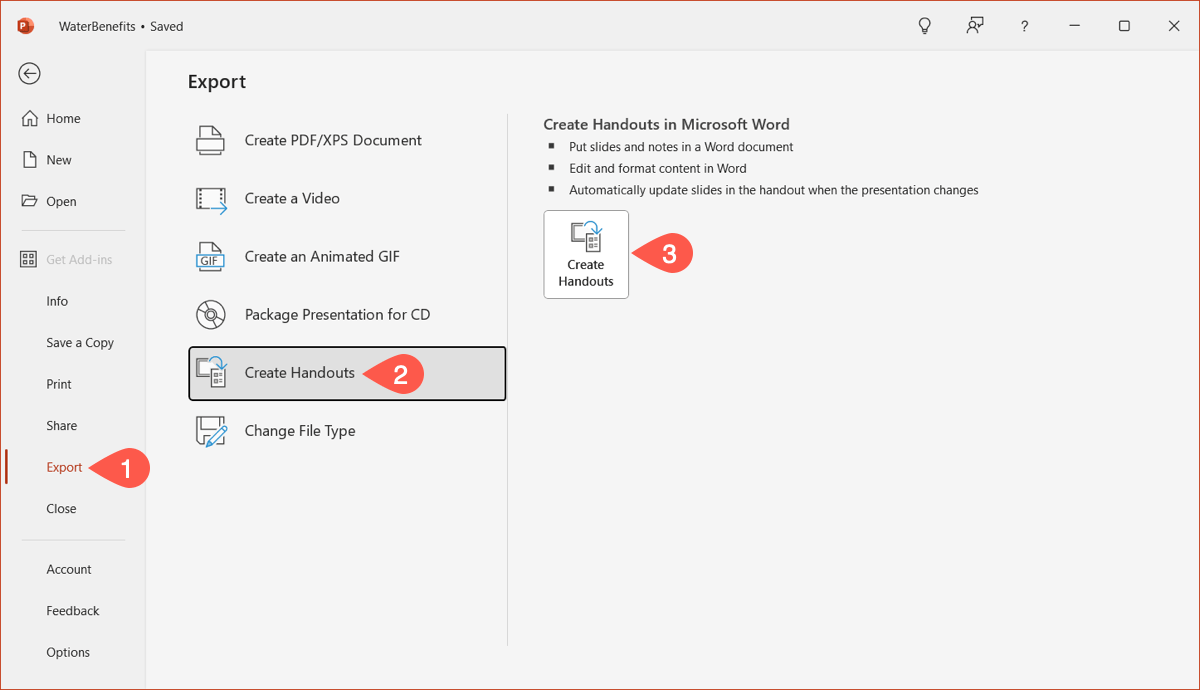Screen dimensions: 1200x690
Task: Click the Create Handouts in Microsoft Word heading
Action: tap(666, 125)
